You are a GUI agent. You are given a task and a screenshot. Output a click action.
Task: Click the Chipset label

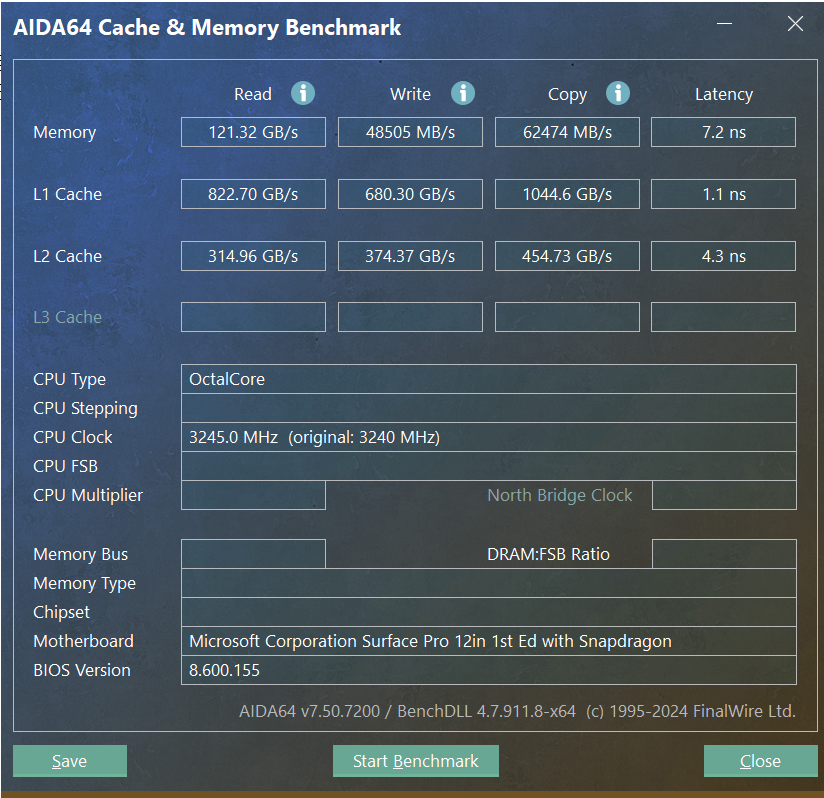click(x=61, y=612)
